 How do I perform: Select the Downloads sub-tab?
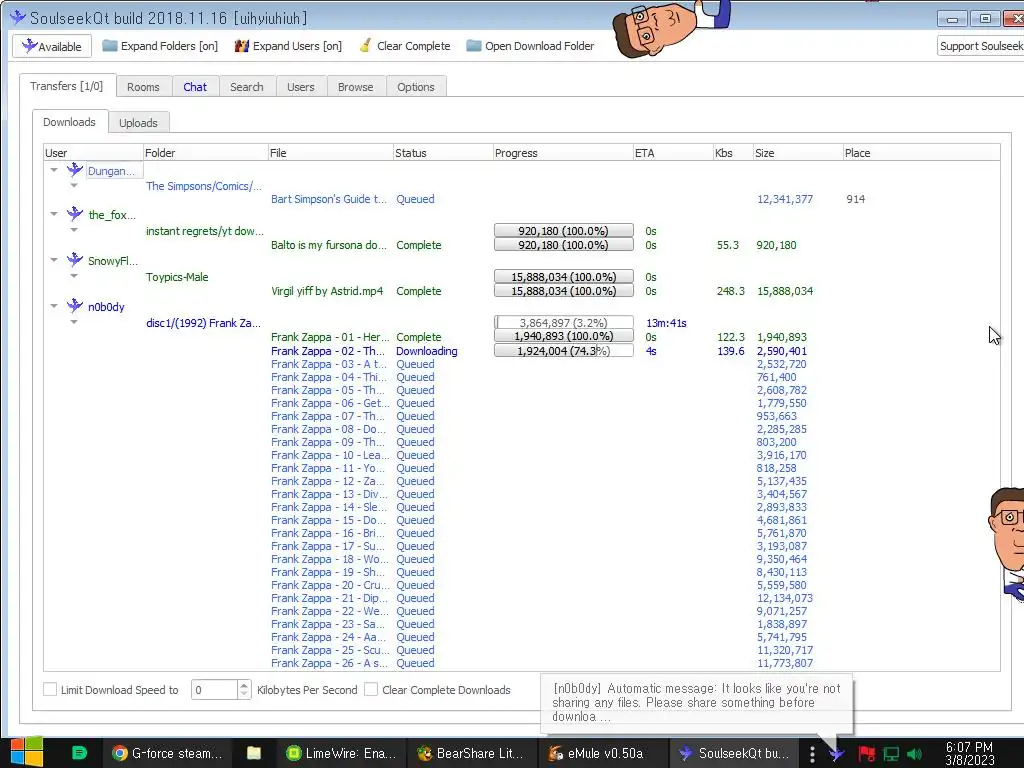[69, 122]
